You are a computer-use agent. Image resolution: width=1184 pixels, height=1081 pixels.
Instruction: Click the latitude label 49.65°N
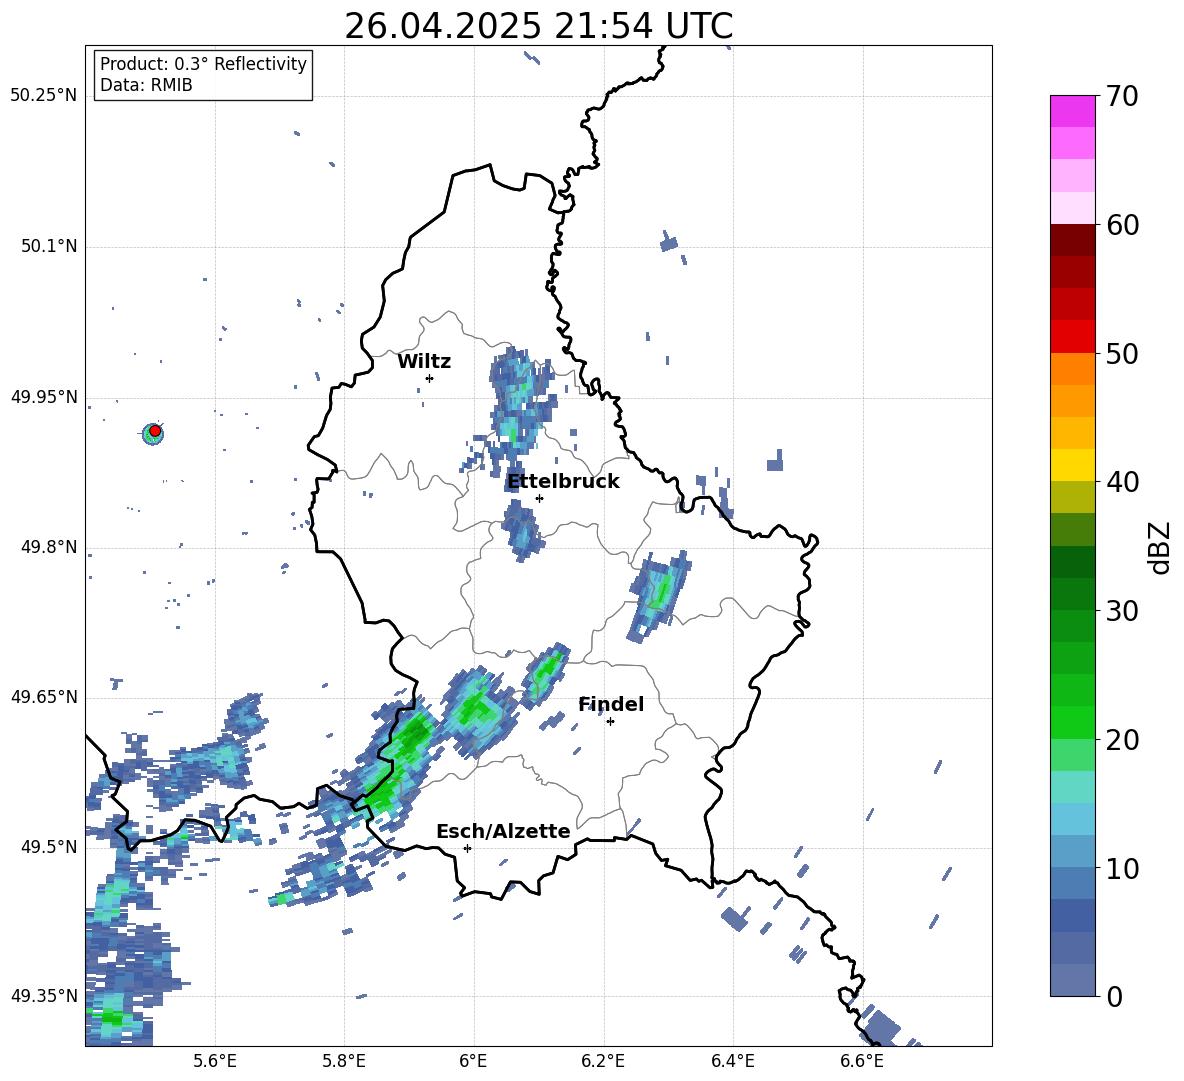coord(44,696)
